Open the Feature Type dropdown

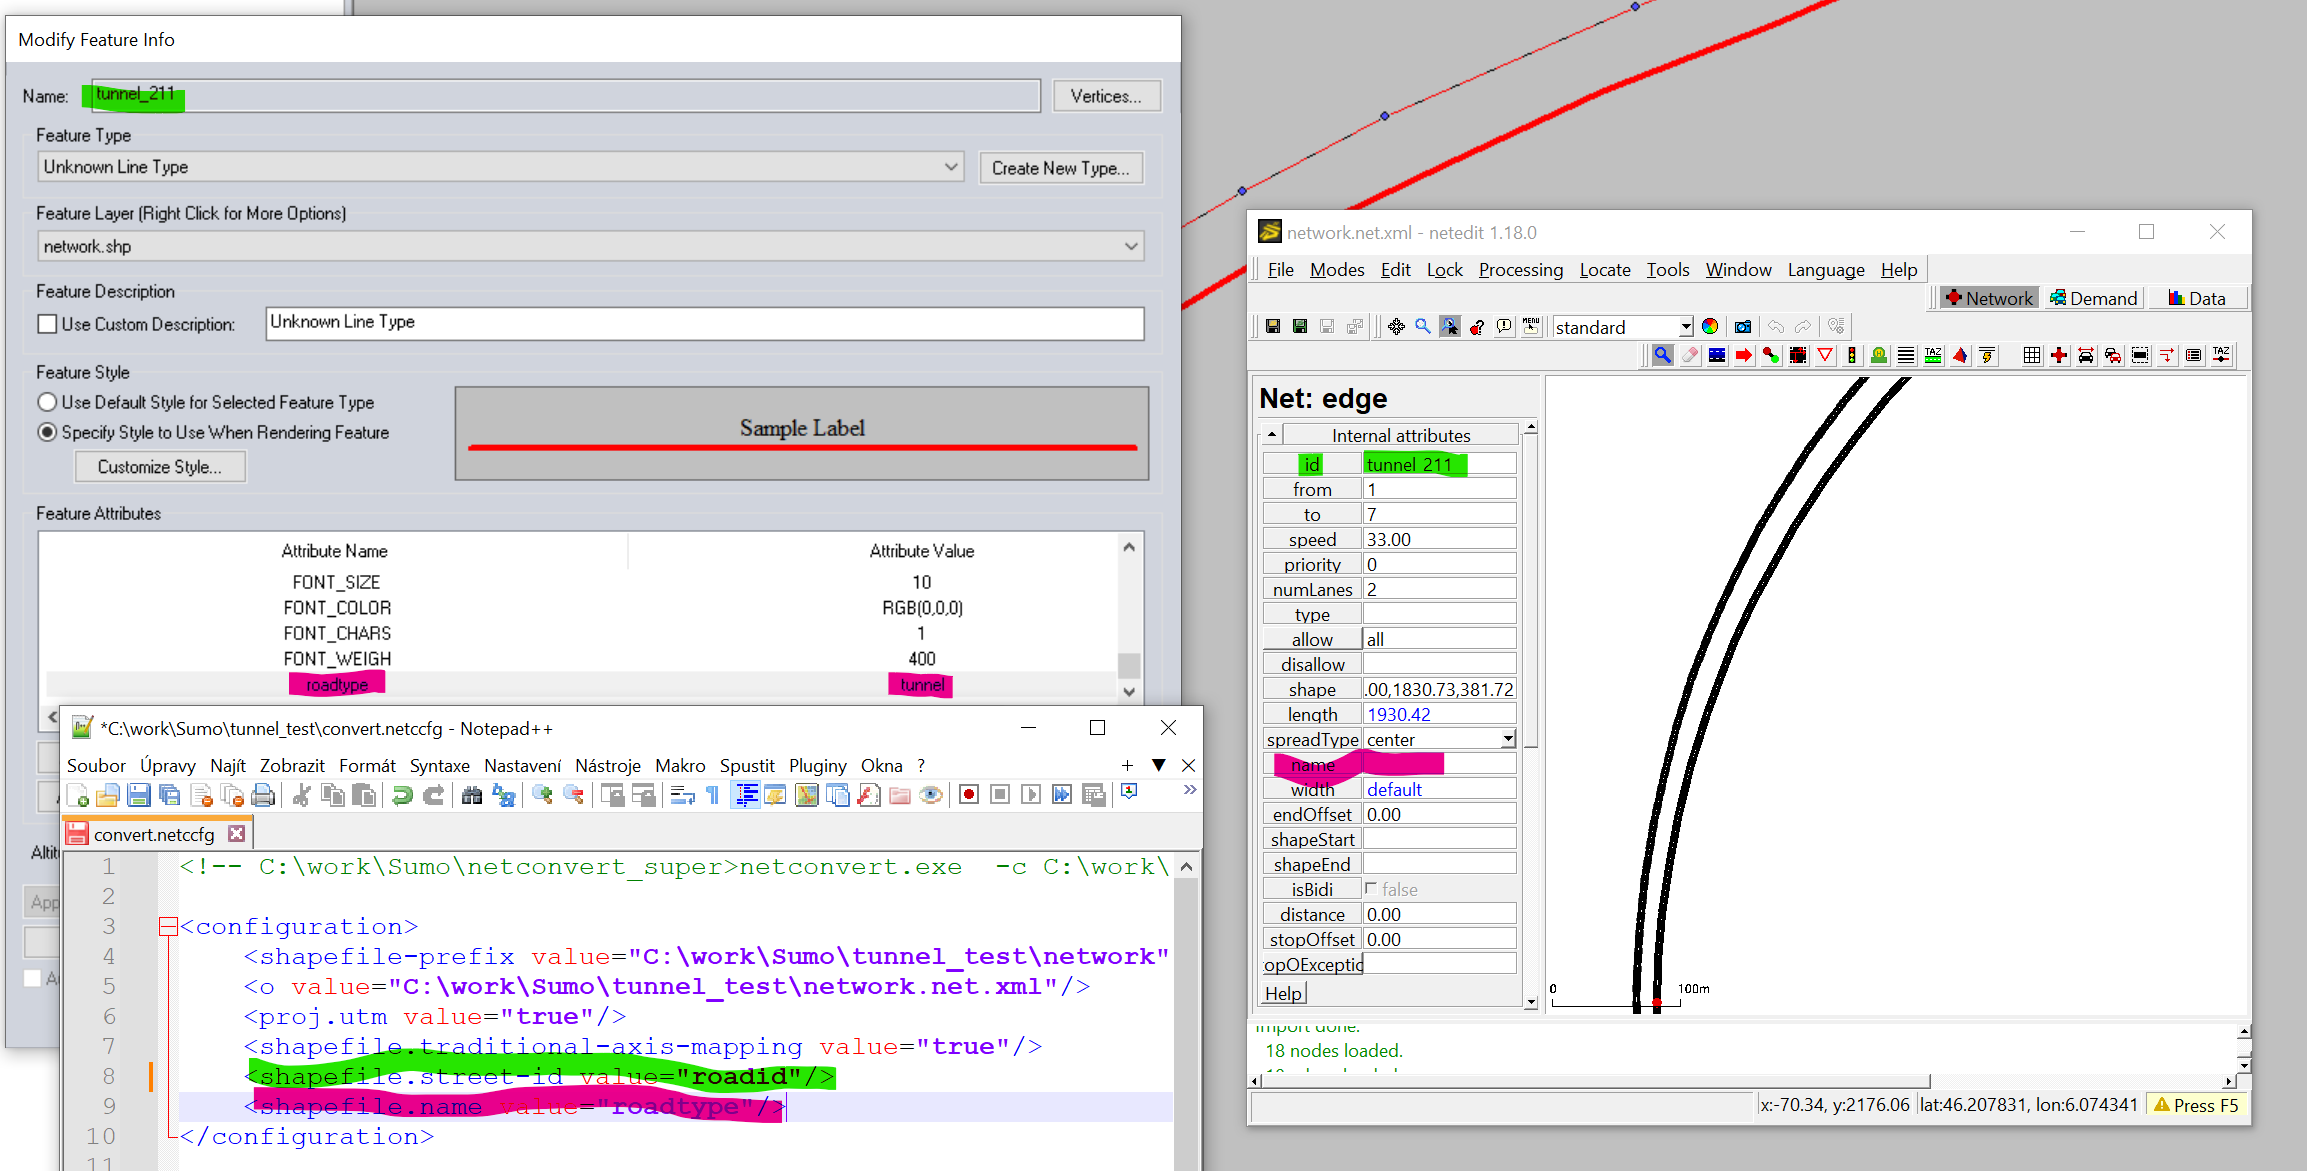[951, 167]
